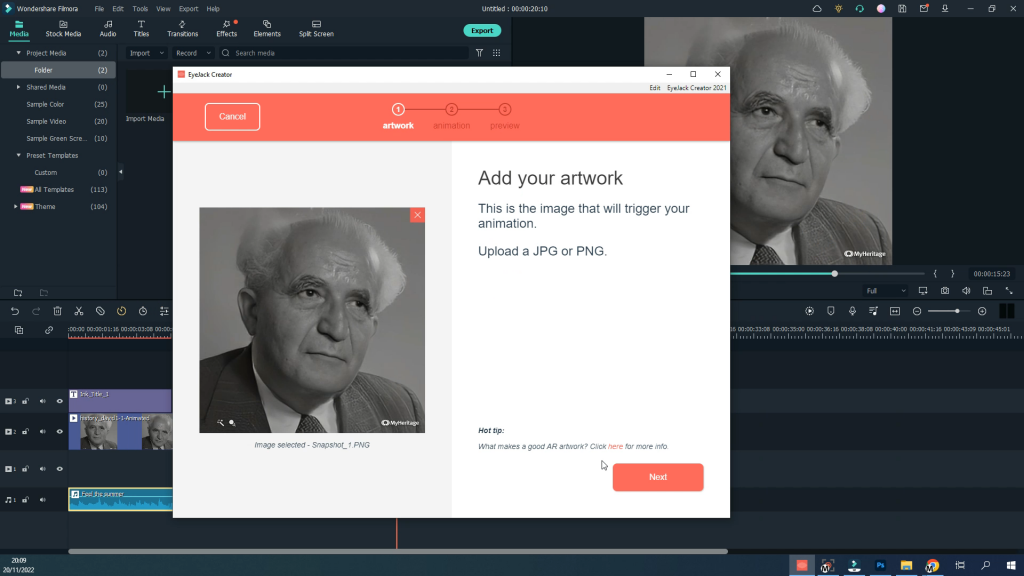Record voiceover with microphone icon

click(852, 312)
